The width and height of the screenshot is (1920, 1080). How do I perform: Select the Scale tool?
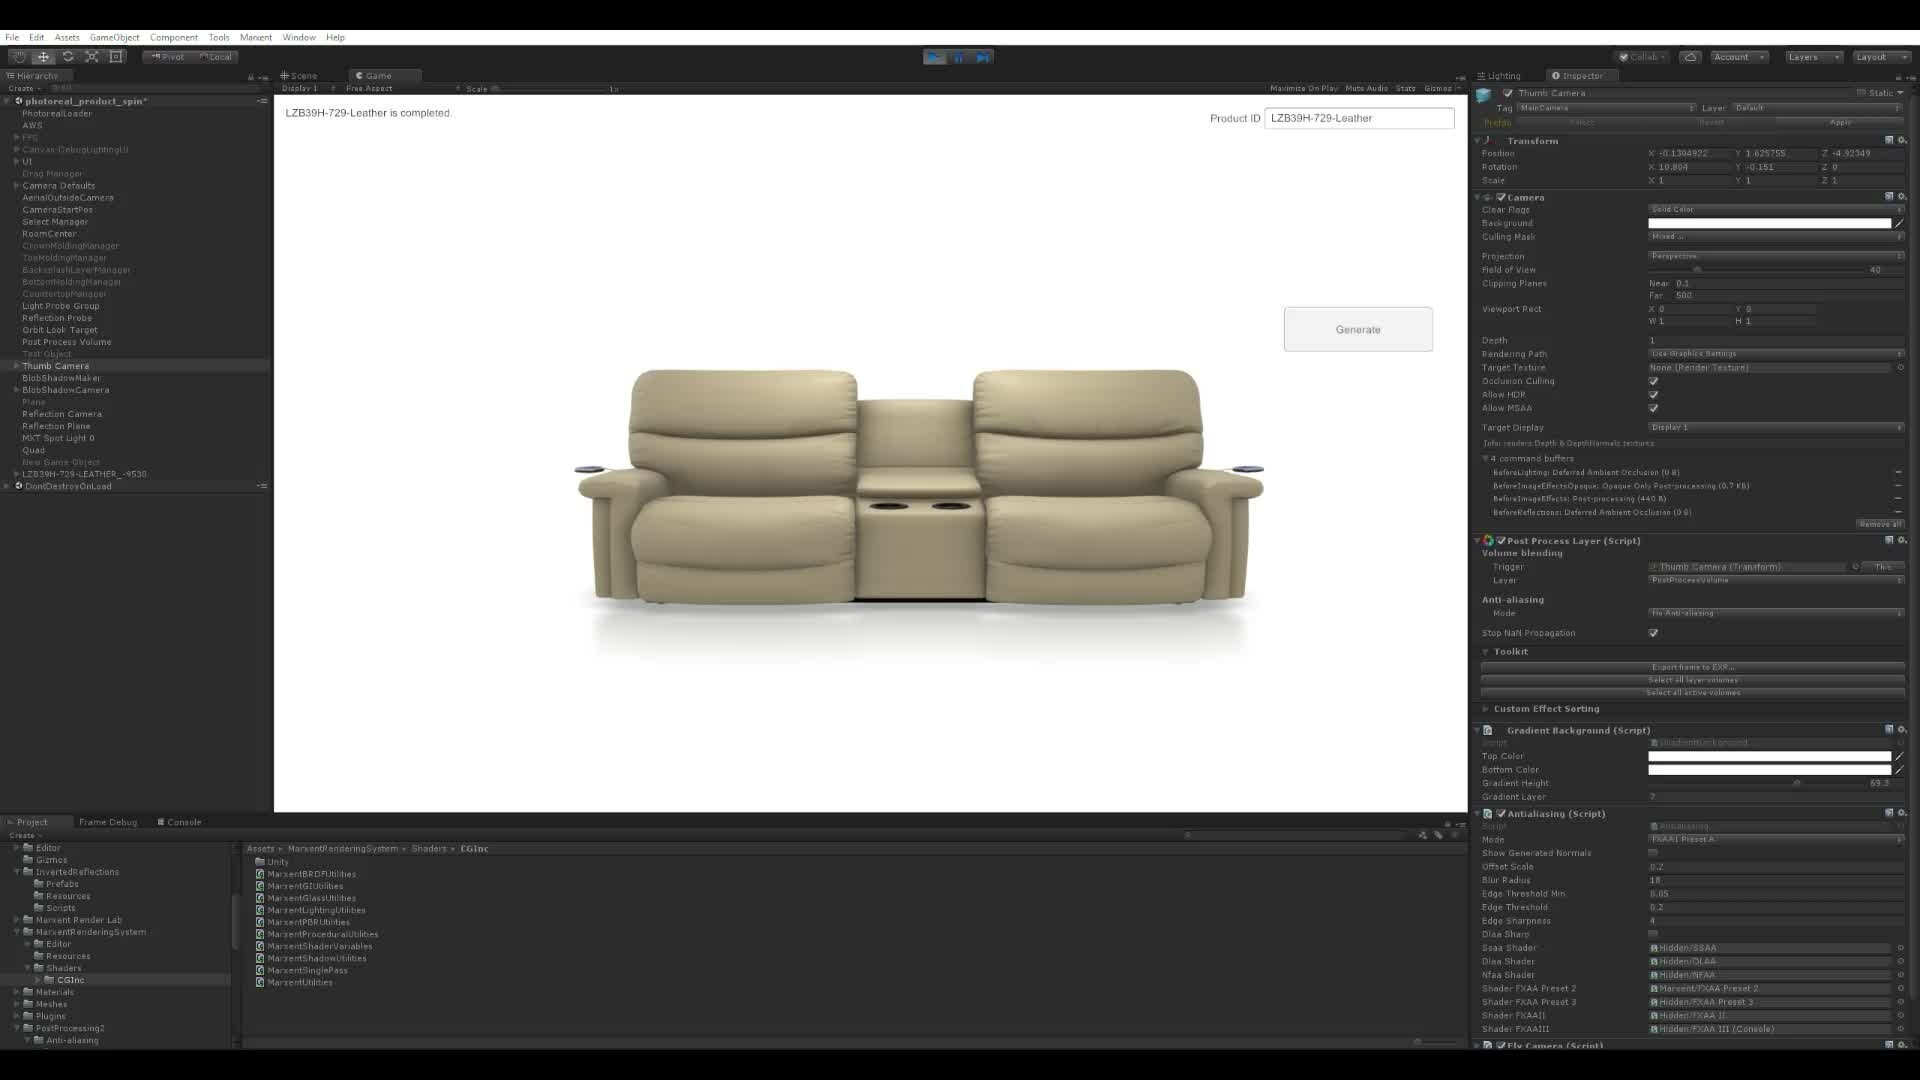[92, 57]
